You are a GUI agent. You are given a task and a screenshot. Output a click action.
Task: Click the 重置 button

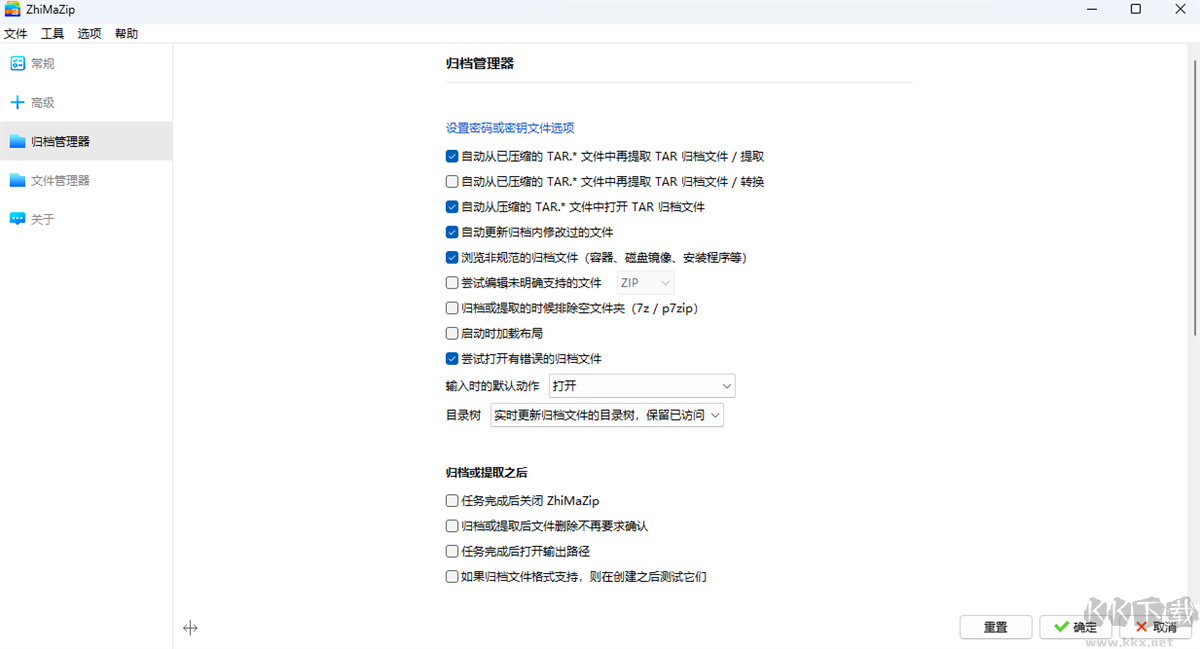(x=995, y=627)
